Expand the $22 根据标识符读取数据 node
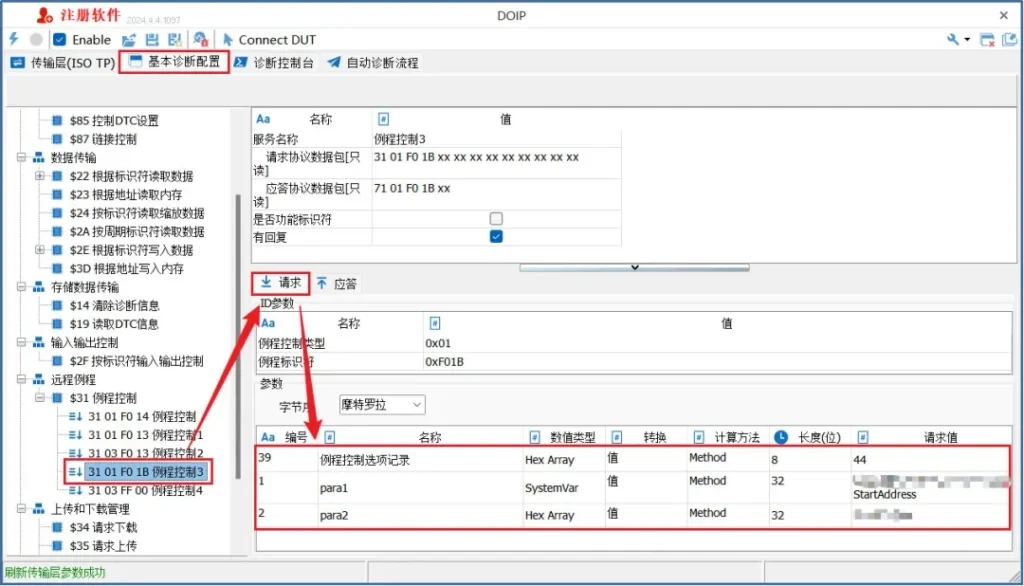This screenshot has width=1024, height=586. tap(41, 176)
